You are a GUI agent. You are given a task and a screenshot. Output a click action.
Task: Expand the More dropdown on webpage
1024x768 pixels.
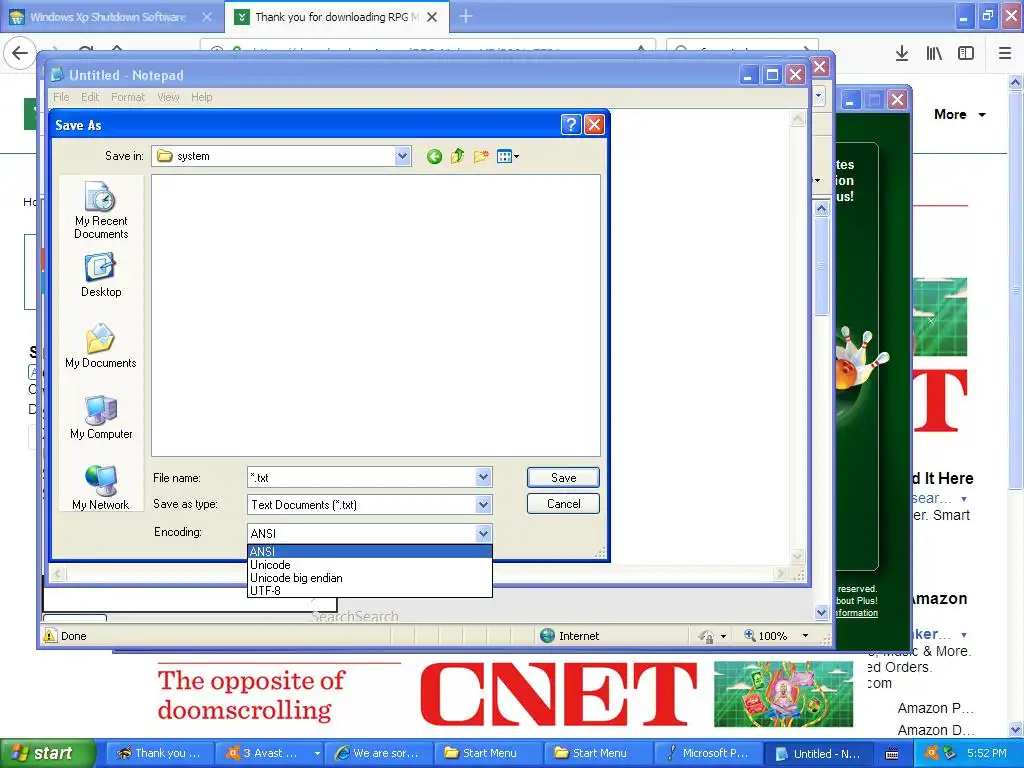[959, 114]
